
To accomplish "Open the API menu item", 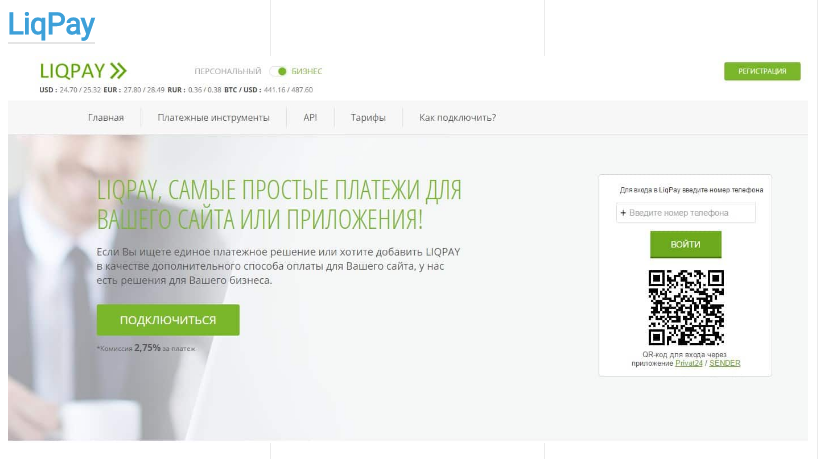I will pos(310,117).
